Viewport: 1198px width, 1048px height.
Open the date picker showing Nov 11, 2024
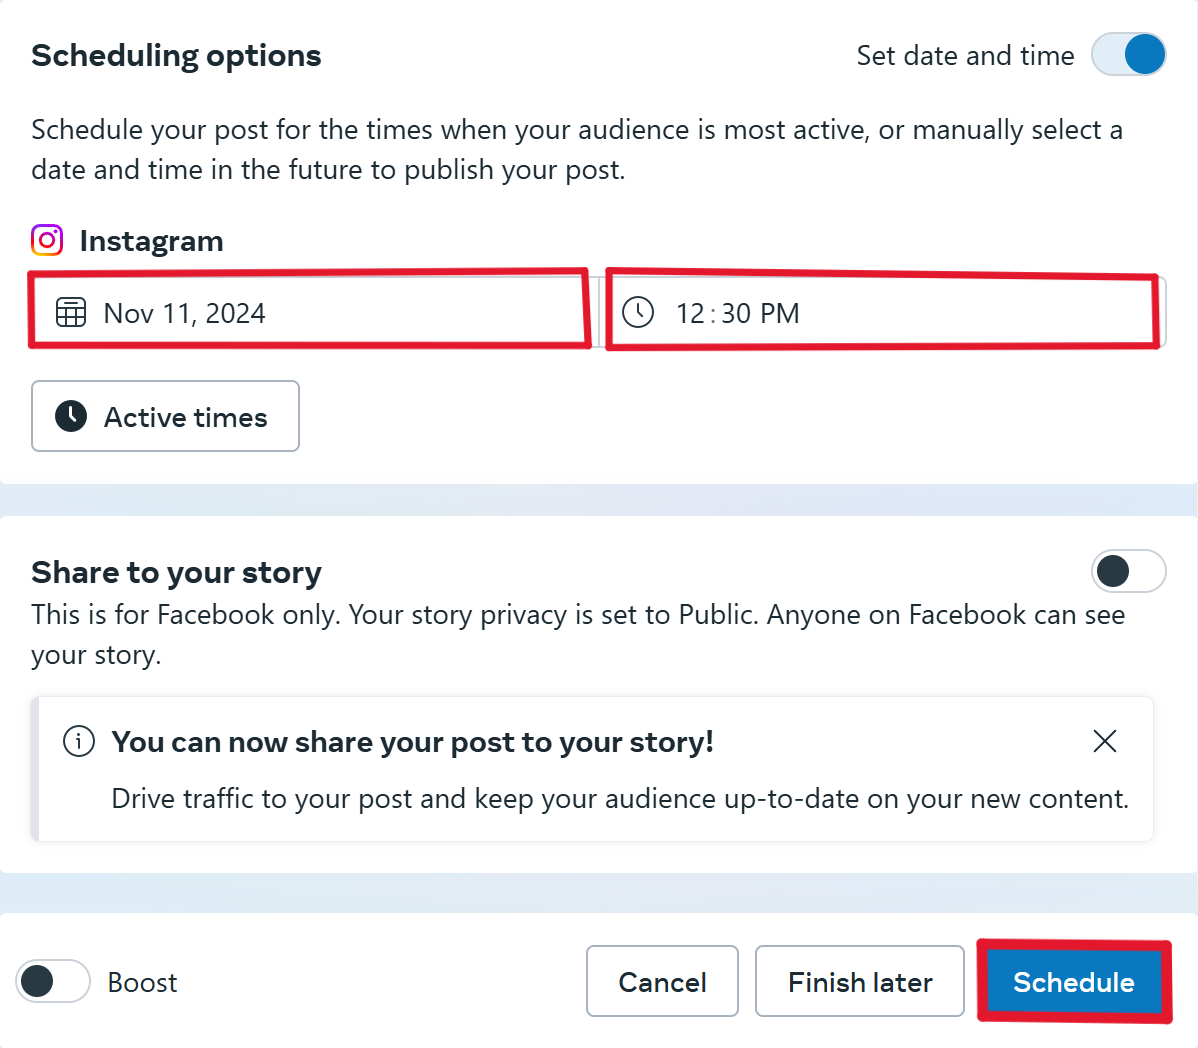pyautogui.click(x=300, y=312)
